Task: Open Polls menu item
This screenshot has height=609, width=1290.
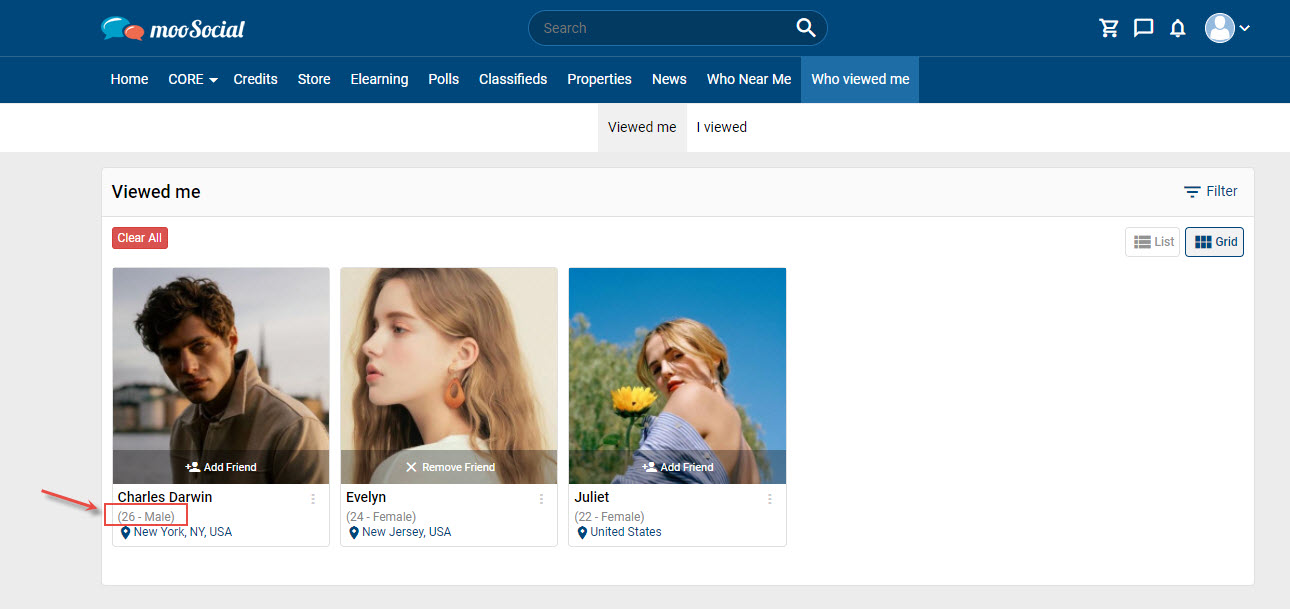Action: coord(443,79)
